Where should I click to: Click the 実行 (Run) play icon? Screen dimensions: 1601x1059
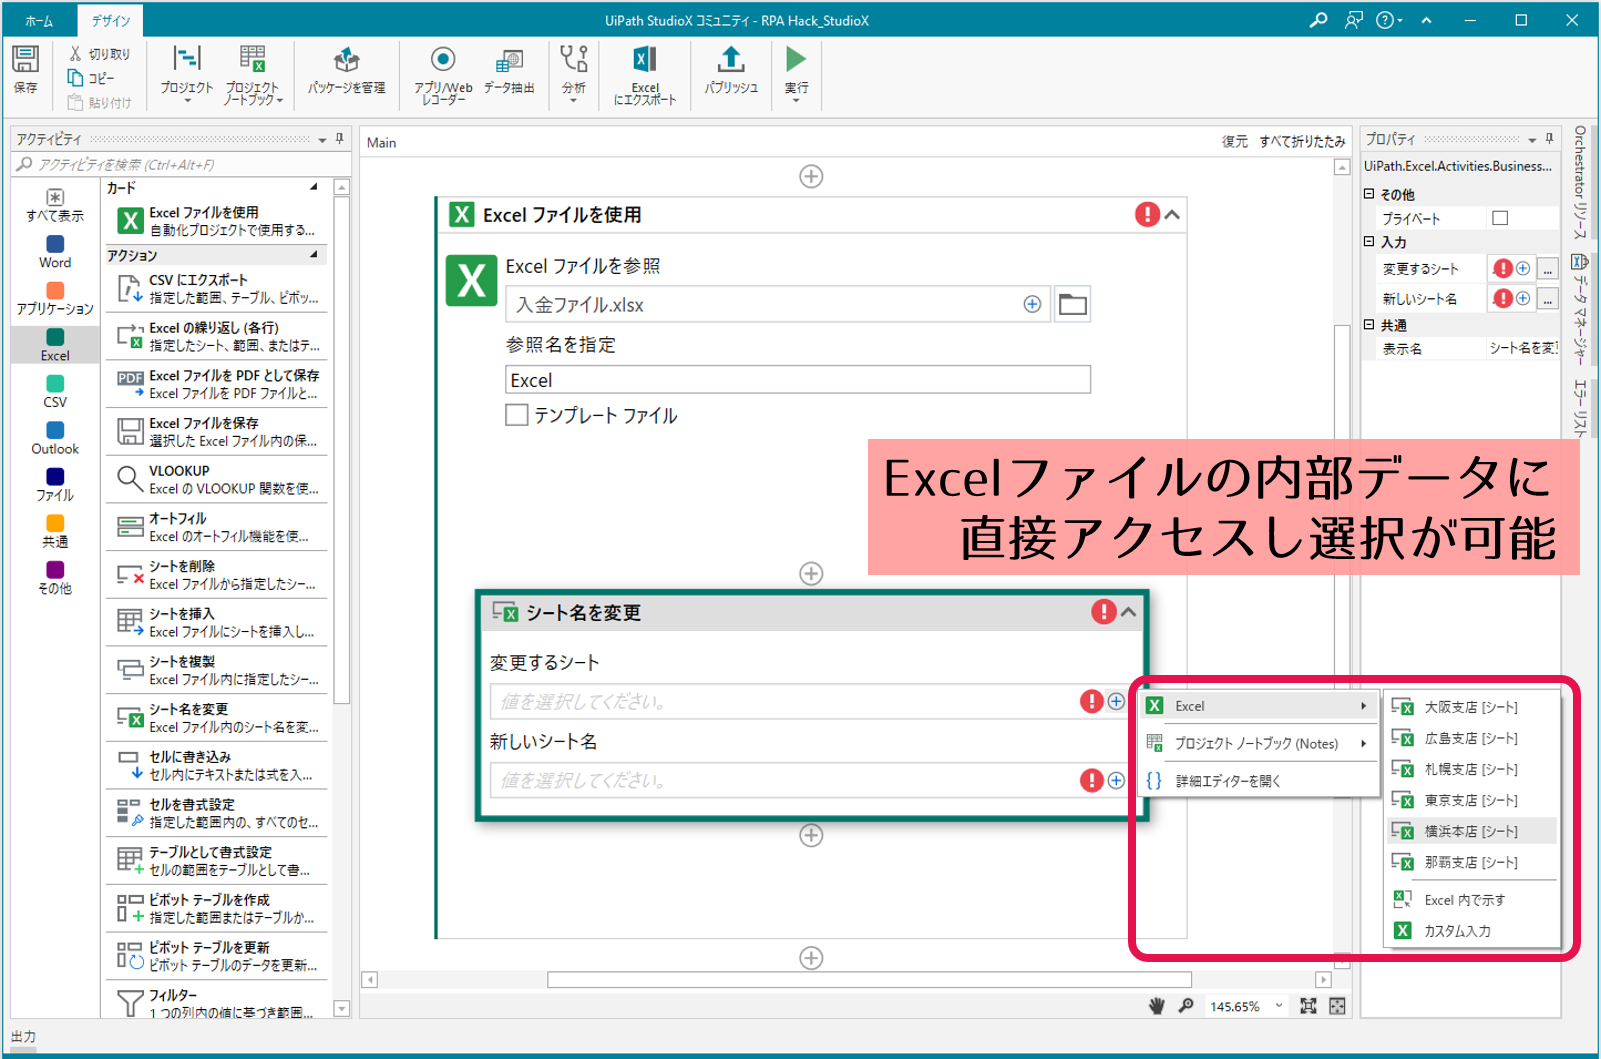(796, 60)
